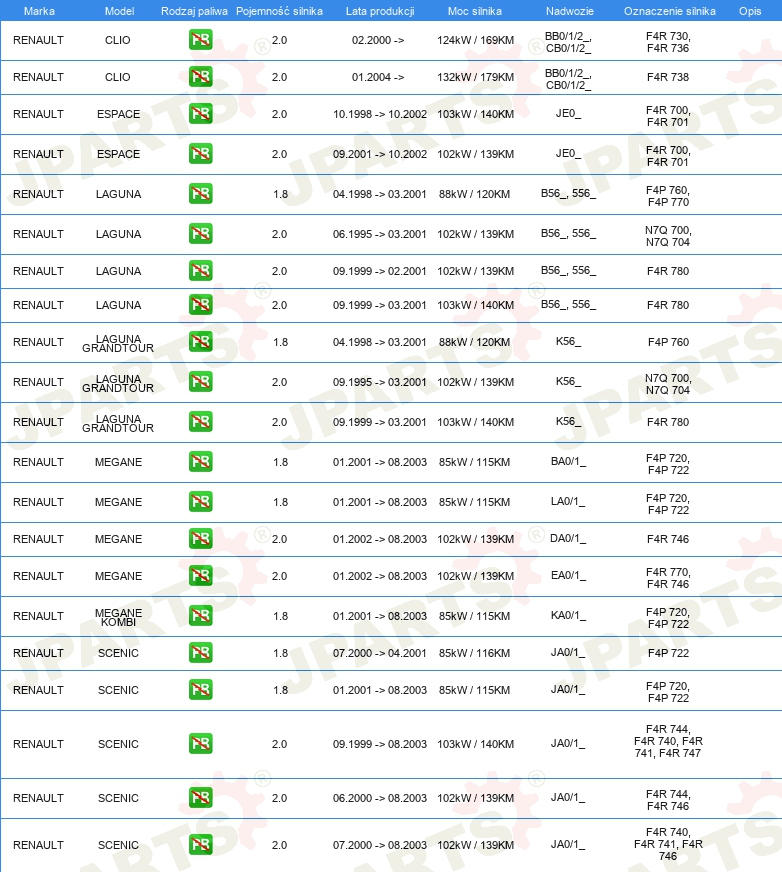The image size is (782, 872).
Task: Select engine cell F4R 740, F4R 741, F4R 746
Action: [668, 844]
